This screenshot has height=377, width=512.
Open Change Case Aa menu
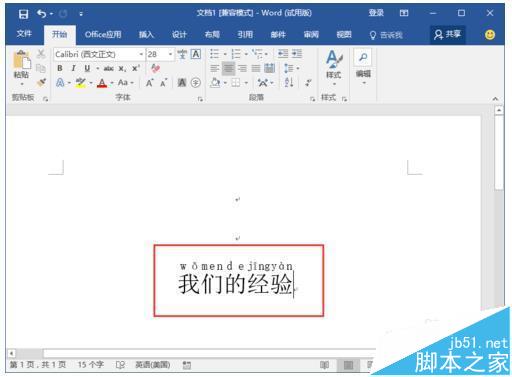point(126,82)
